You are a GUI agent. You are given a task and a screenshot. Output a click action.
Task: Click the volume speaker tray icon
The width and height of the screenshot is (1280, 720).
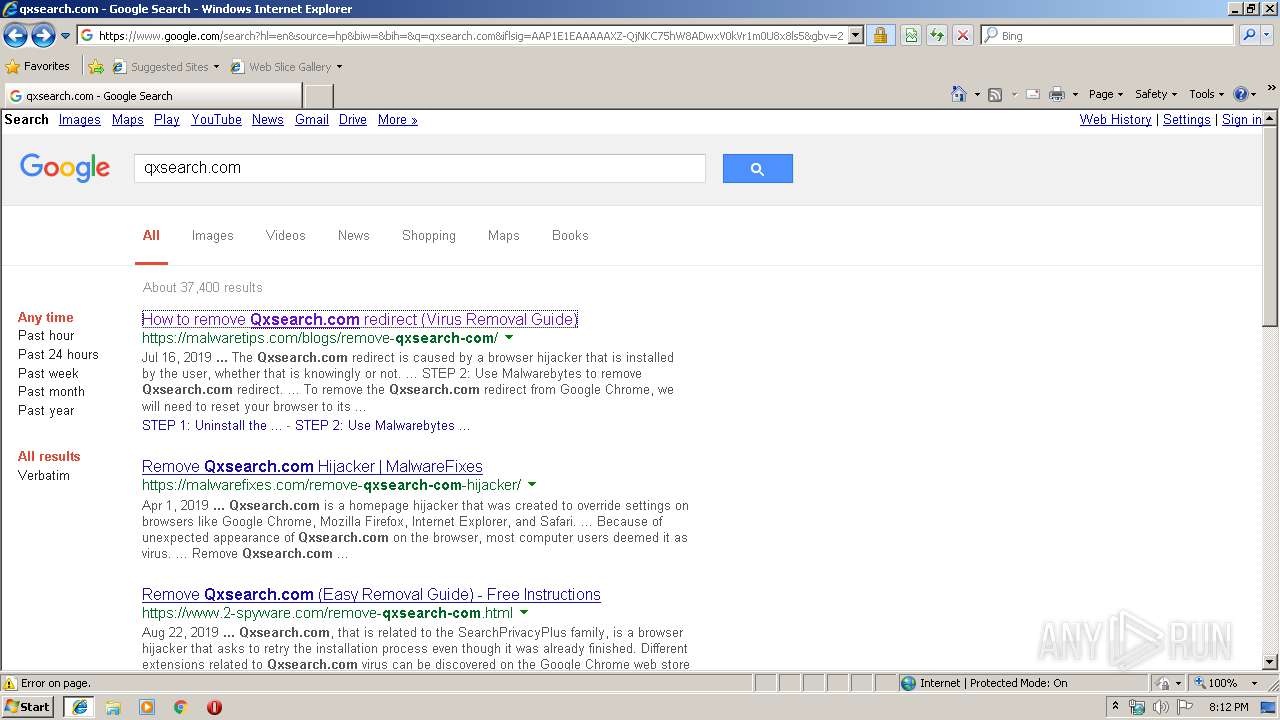1160,707
